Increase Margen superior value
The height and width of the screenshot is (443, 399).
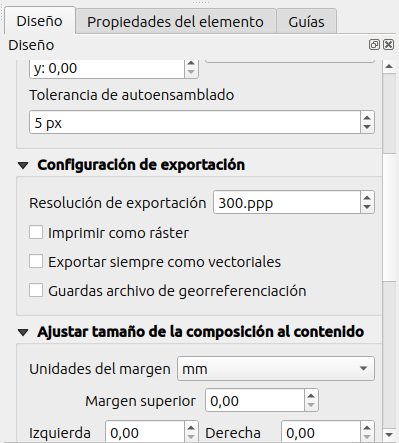coord(311,395)
